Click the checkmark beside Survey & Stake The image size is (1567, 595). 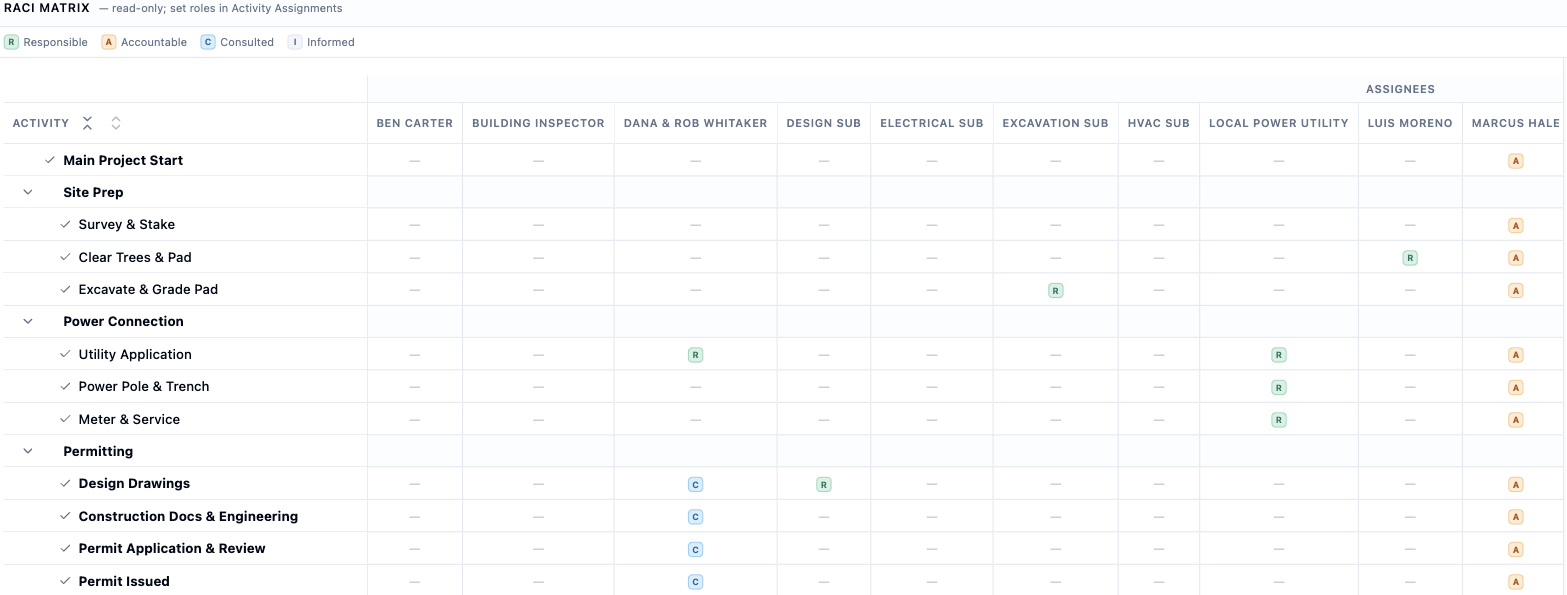65,224
